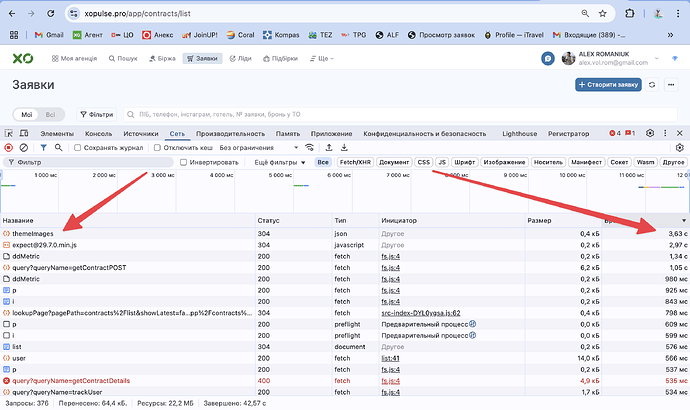Stop network recording with red record button
Screen dimensions: 690x410
pyautogui.click(x=8, y=148)
